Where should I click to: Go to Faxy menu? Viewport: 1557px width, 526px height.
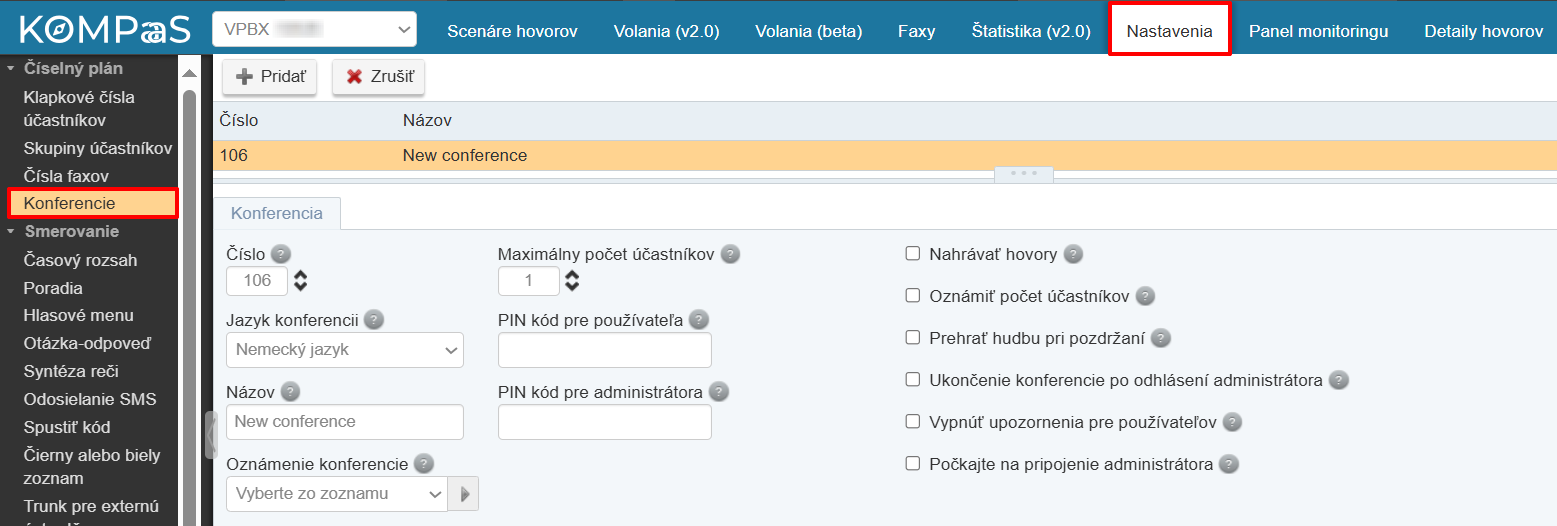tap(917, 31)
